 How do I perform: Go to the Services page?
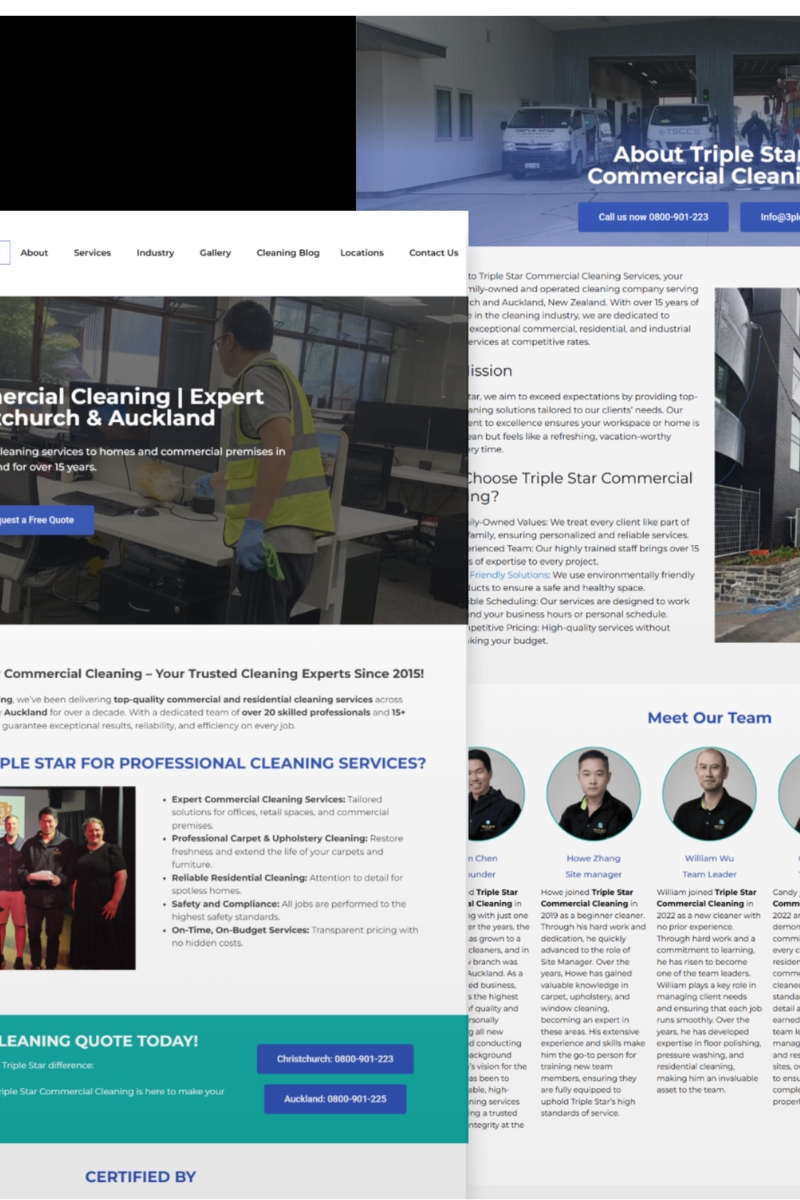[x=92, y=253]
